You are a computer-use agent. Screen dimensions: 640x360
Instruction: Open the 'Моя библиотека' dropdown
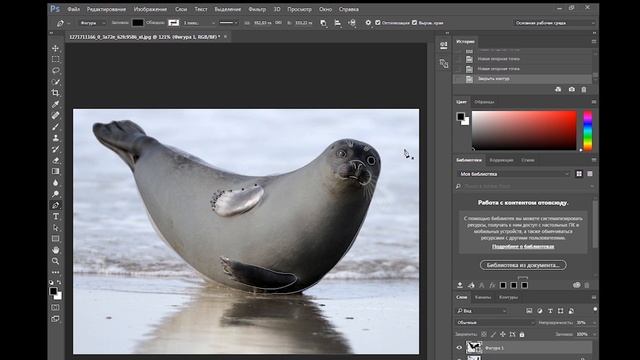click(x=513, y=174)
